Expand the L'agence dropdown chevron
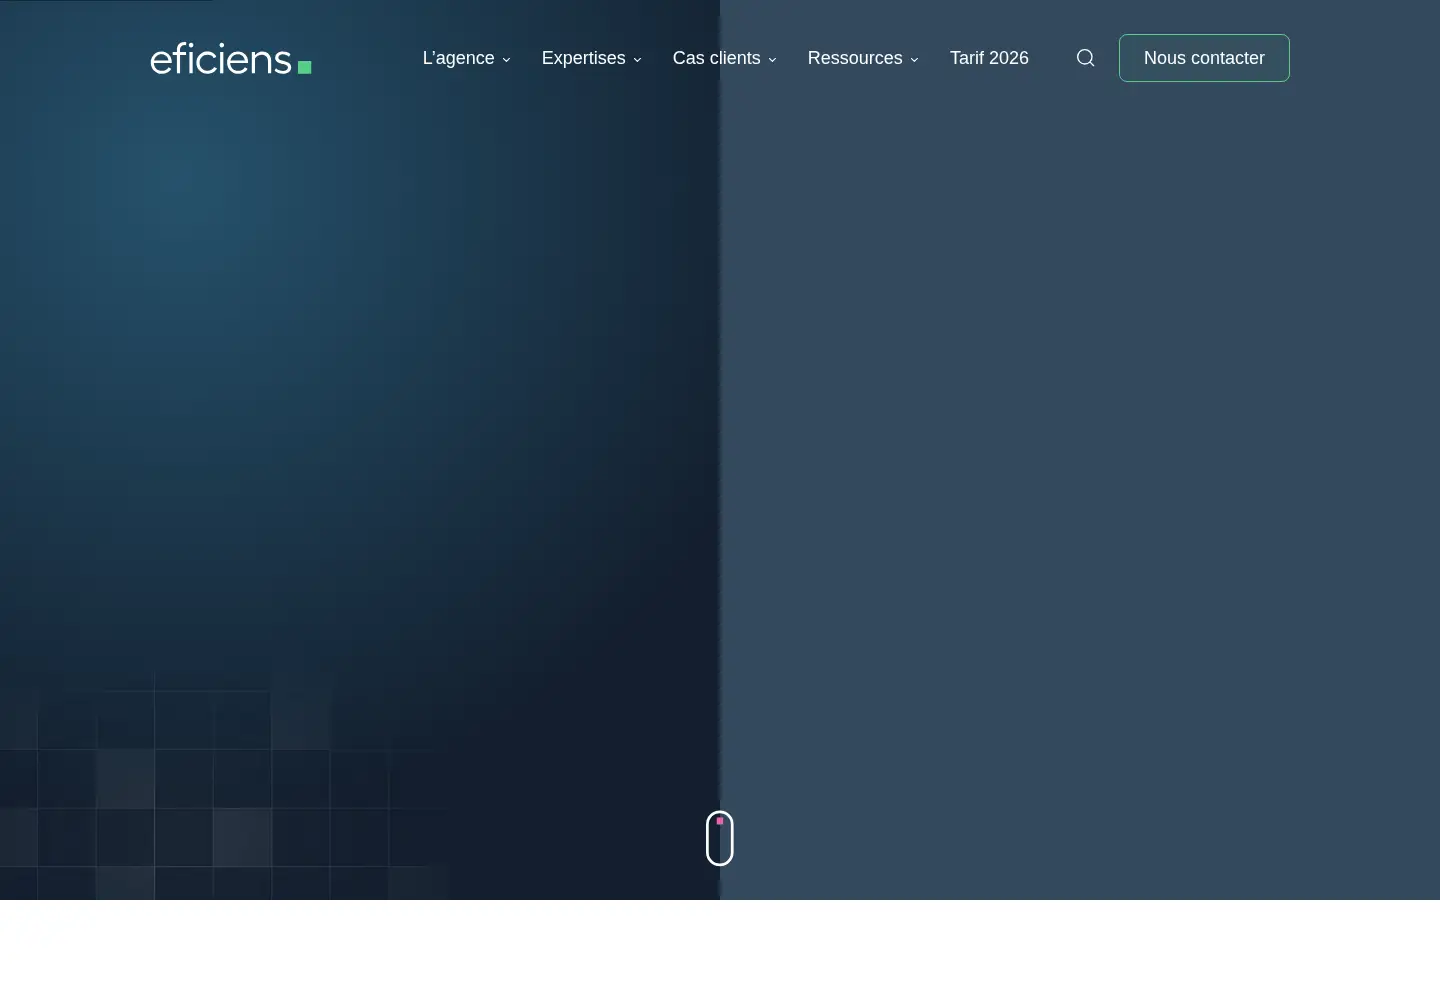The width and height of the screenshot is (1440, 1000). click(506, 59)
